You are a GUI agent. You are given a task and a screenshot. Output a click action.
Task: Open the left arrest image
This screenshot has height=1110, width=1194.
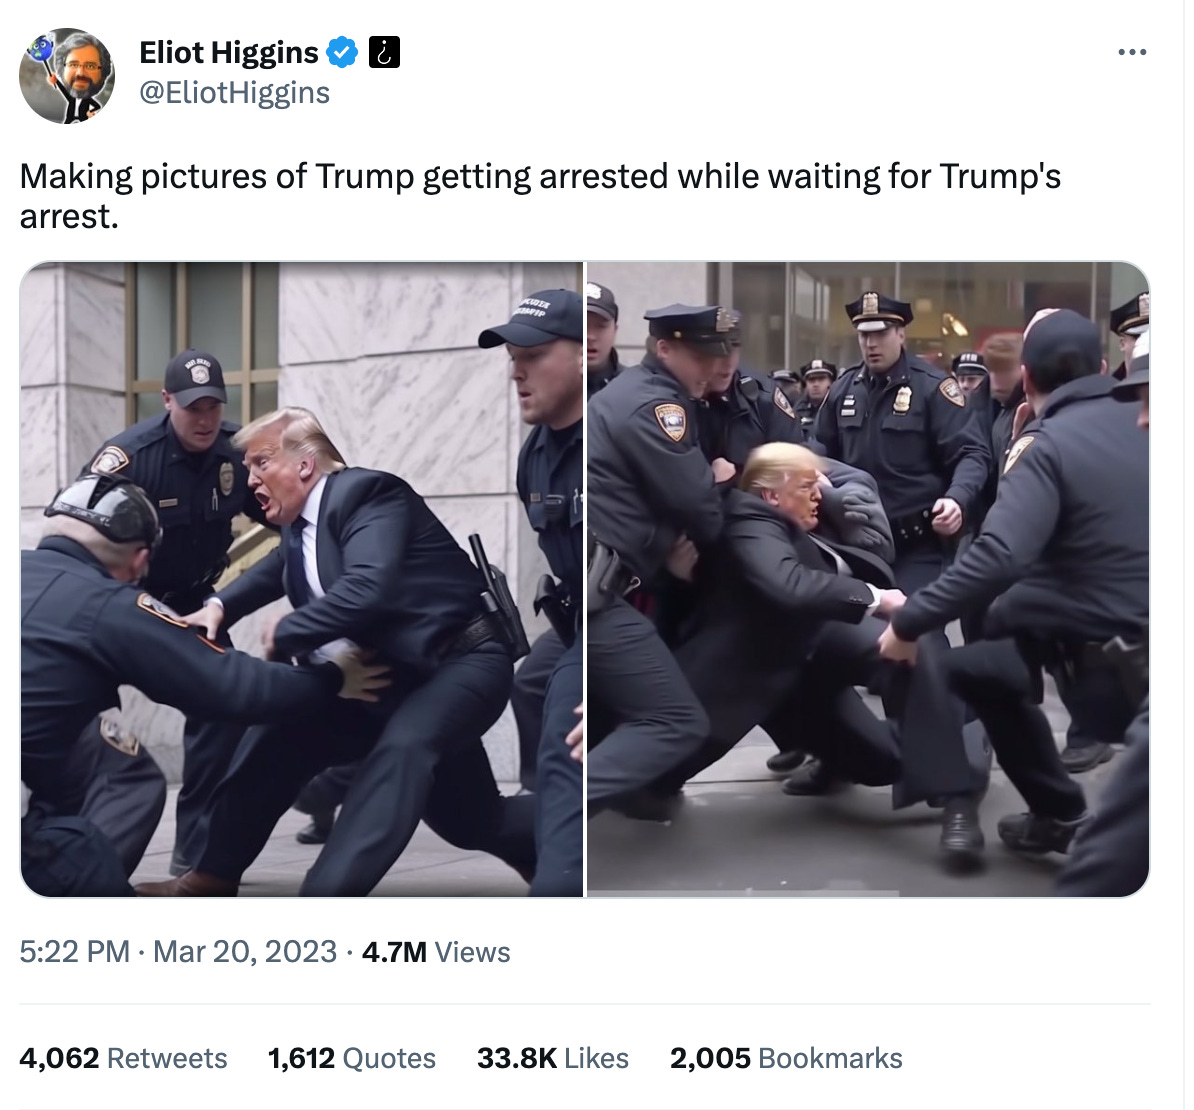pos(302,579)
